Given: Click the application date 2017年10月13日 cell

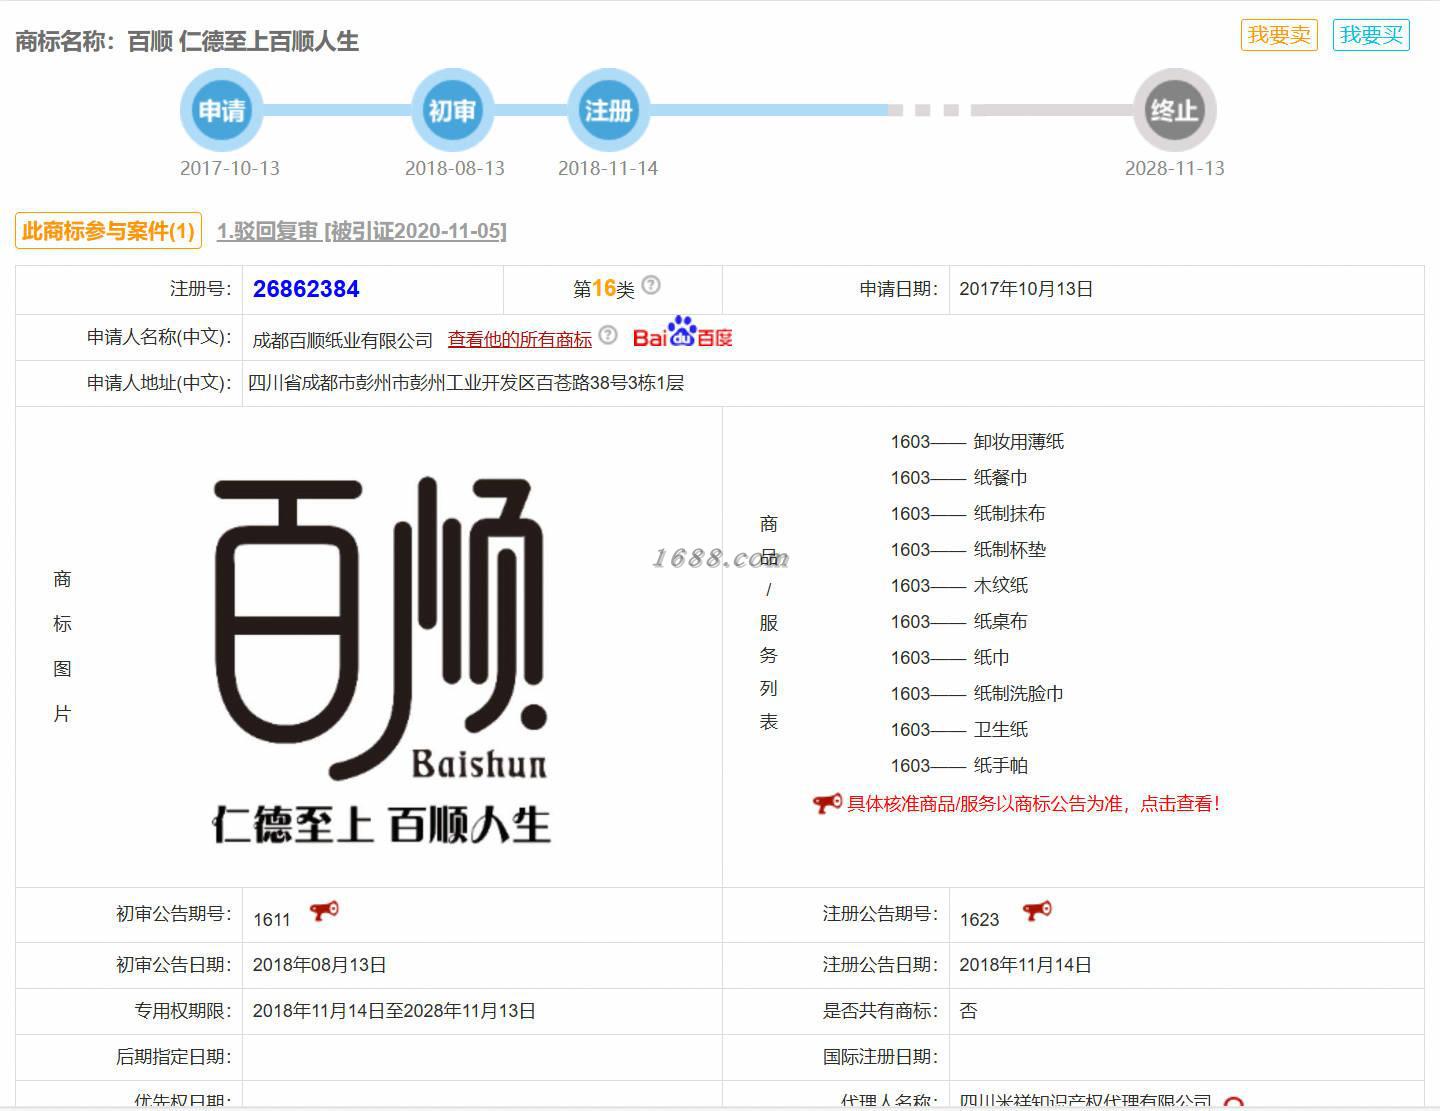Looking at the screenshot, I should (x=1026, y=289).
